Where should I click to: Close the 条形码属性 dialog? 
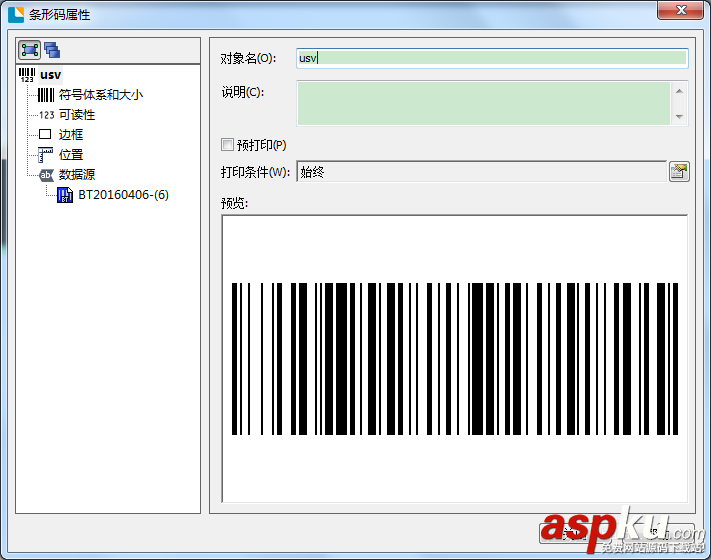[680, 10]
